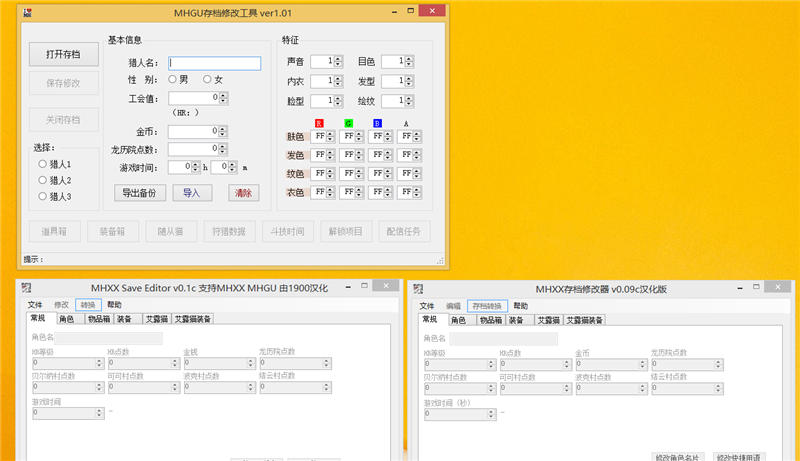Screen dimensions: 800x461
Task: Open 帮助 menu in MHXX Save Editor v0.1c
Action: pos(114,304)
